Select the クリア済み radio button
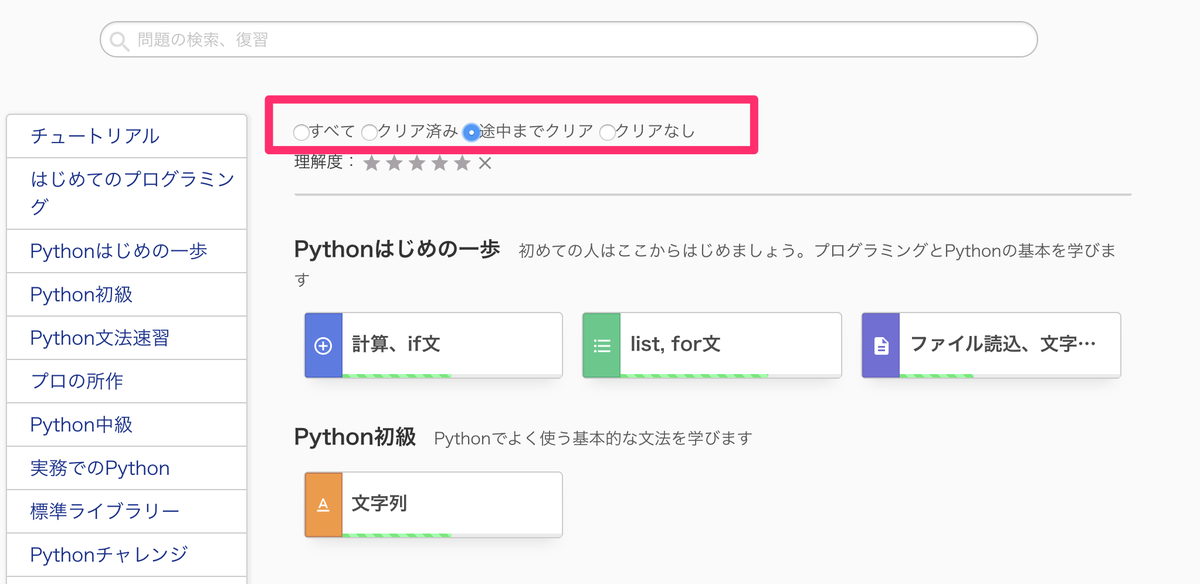 pyautogui.click(x=369, y=132)
